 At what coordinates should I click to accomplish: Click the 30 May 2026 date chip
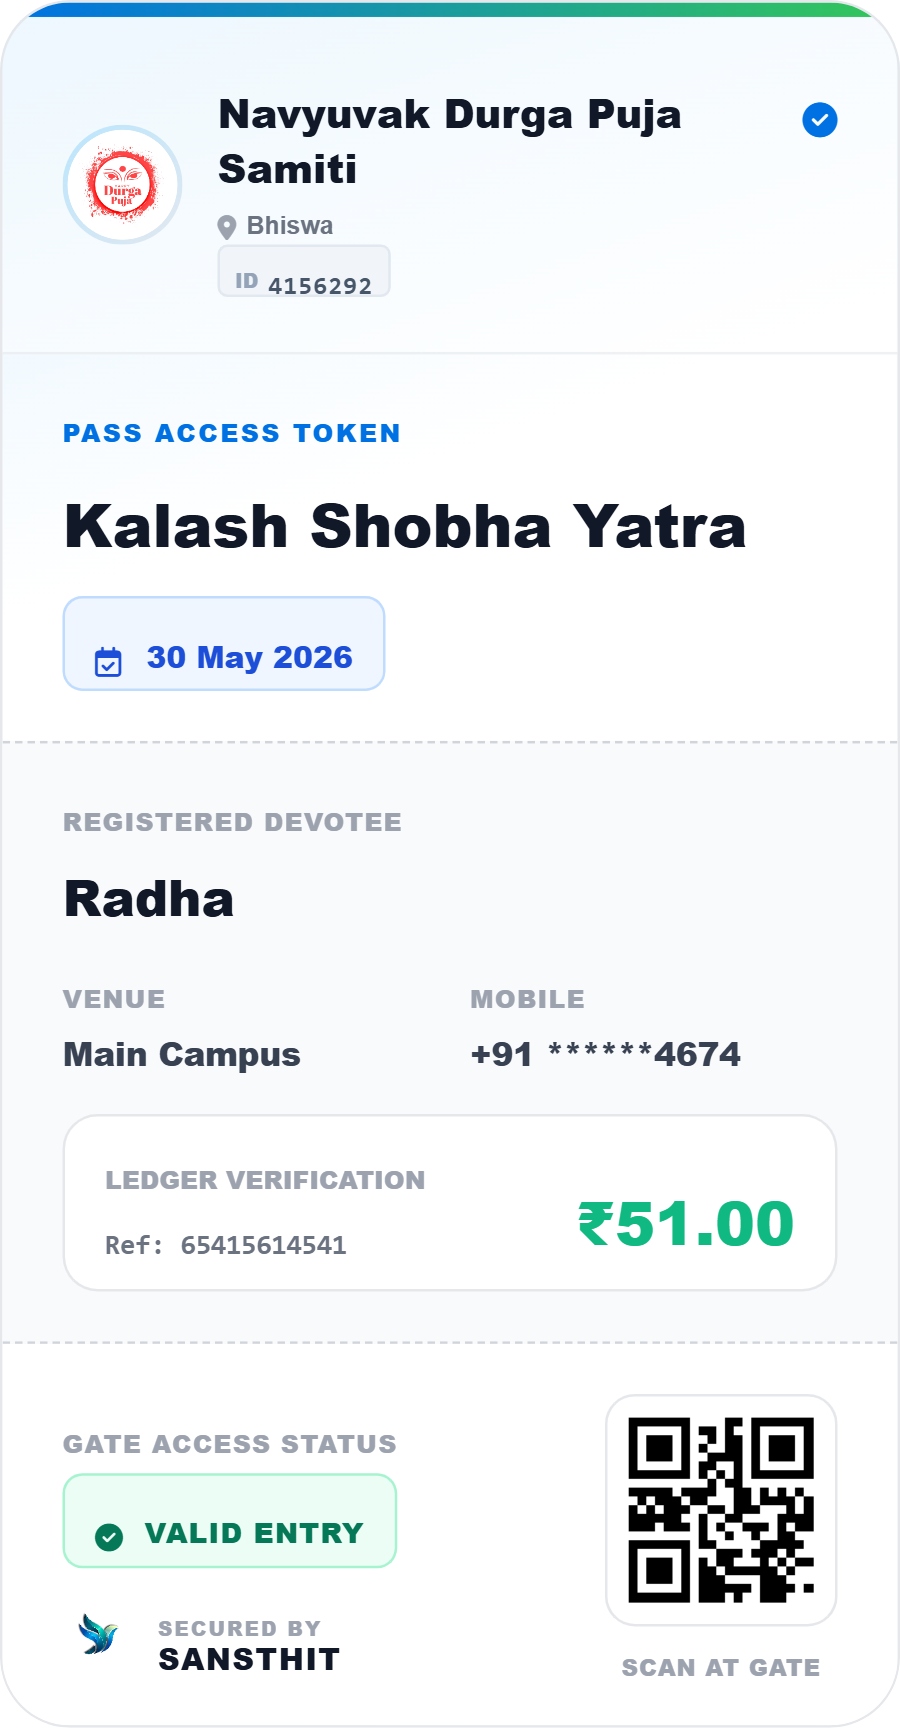[224, 644]
